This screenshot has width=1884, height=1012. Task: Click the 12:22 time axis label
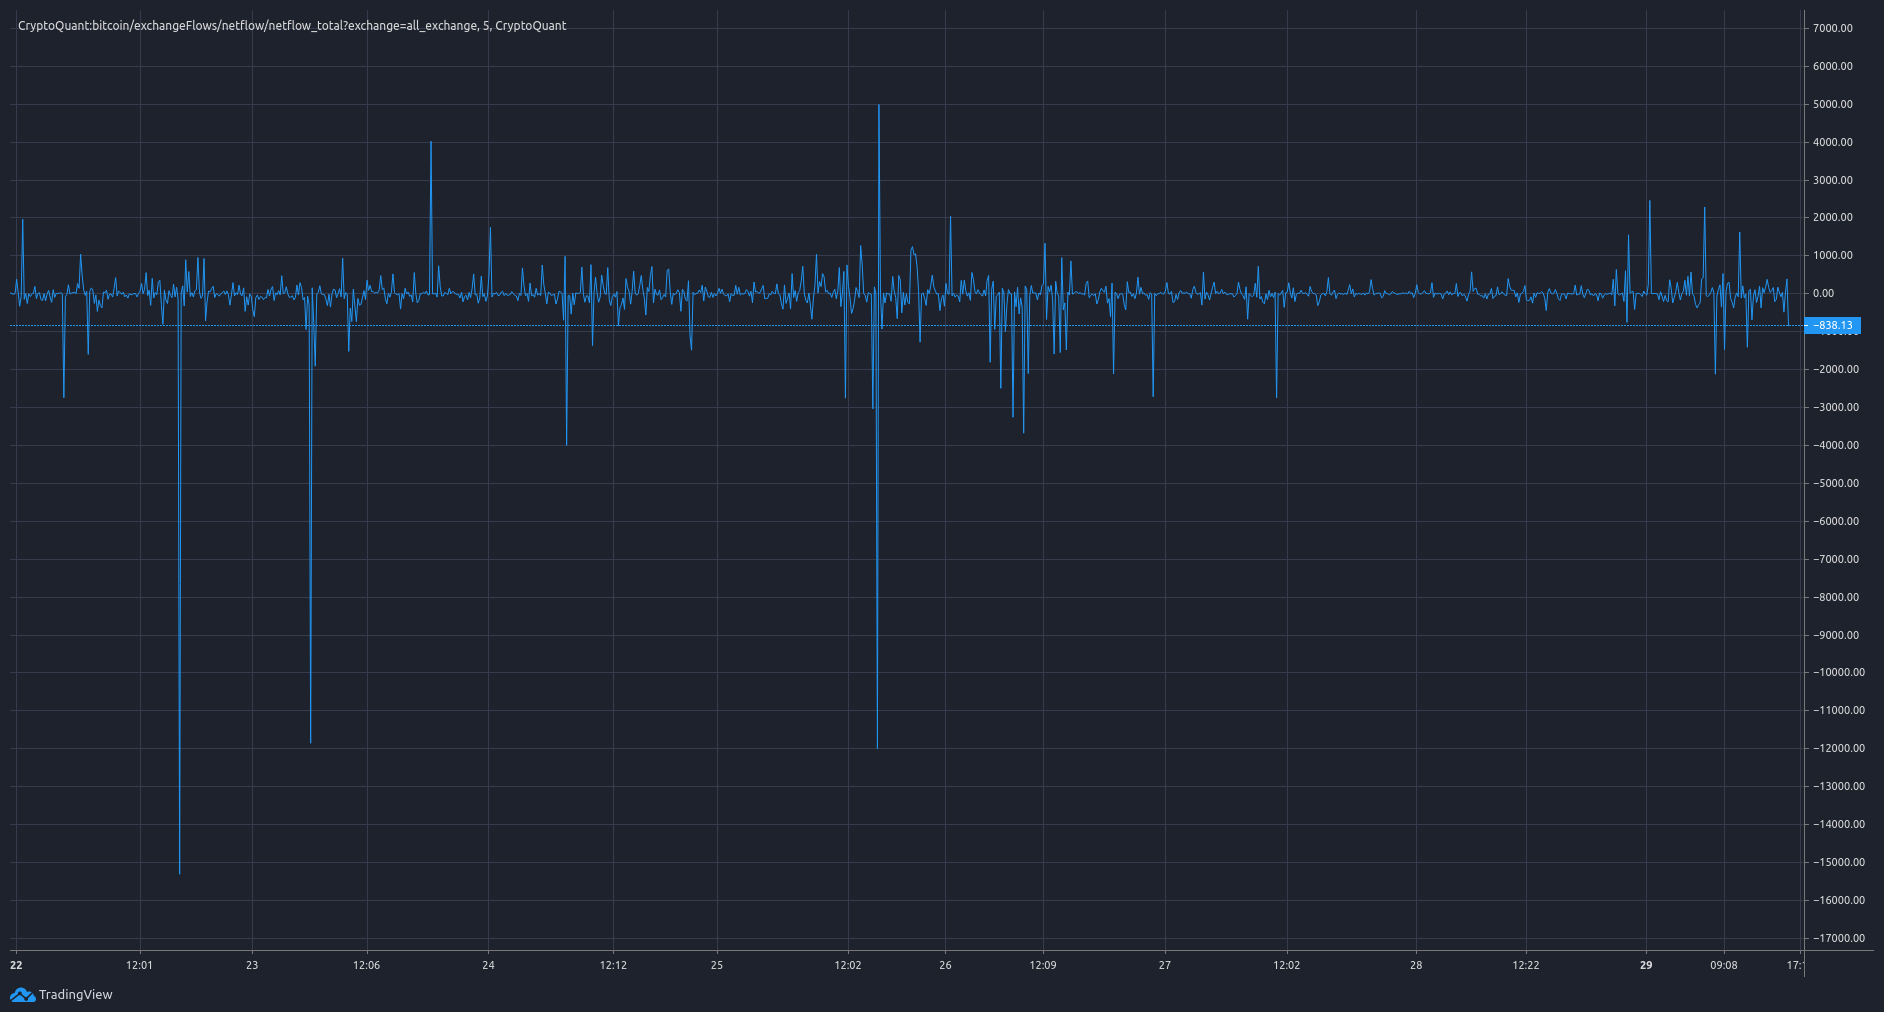[x=1528, y=966]
